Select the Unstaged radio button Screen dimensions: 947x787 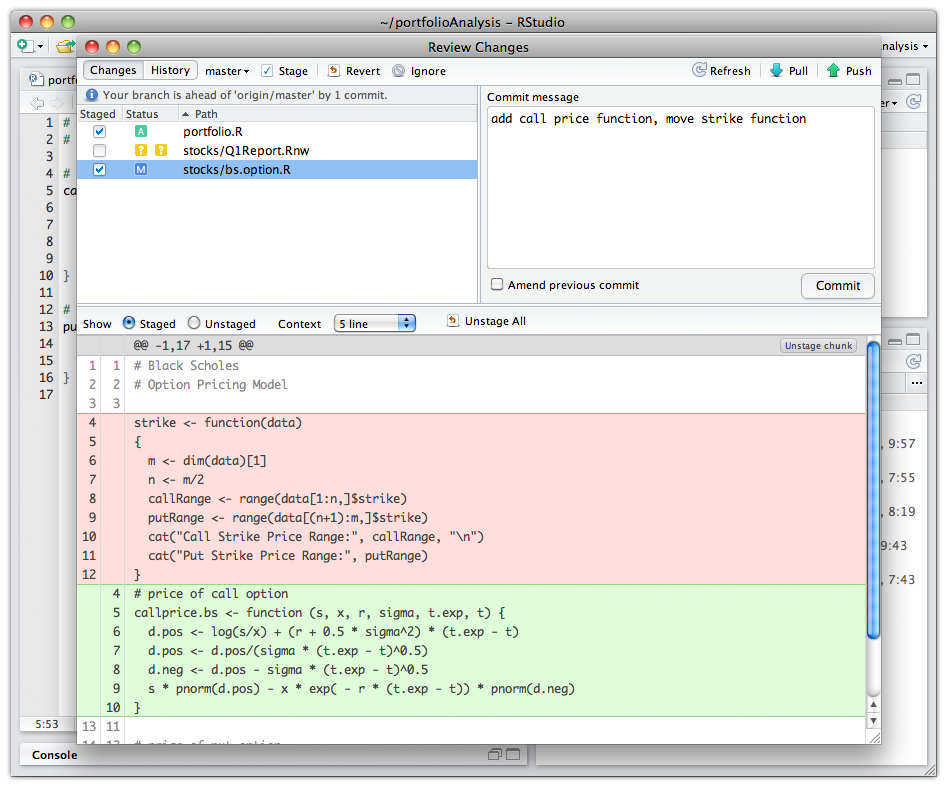point(194,323)
